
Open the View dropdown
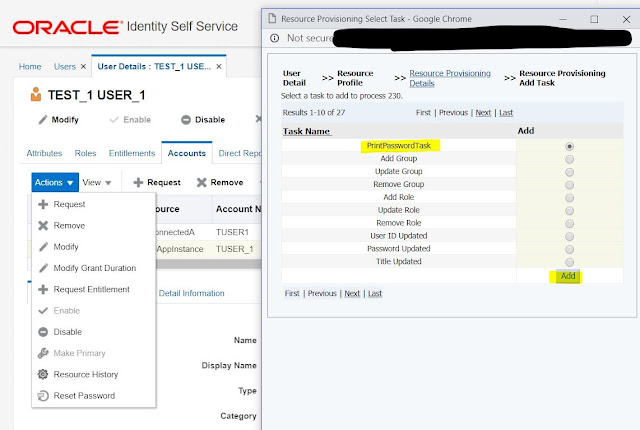click(97, 182)
